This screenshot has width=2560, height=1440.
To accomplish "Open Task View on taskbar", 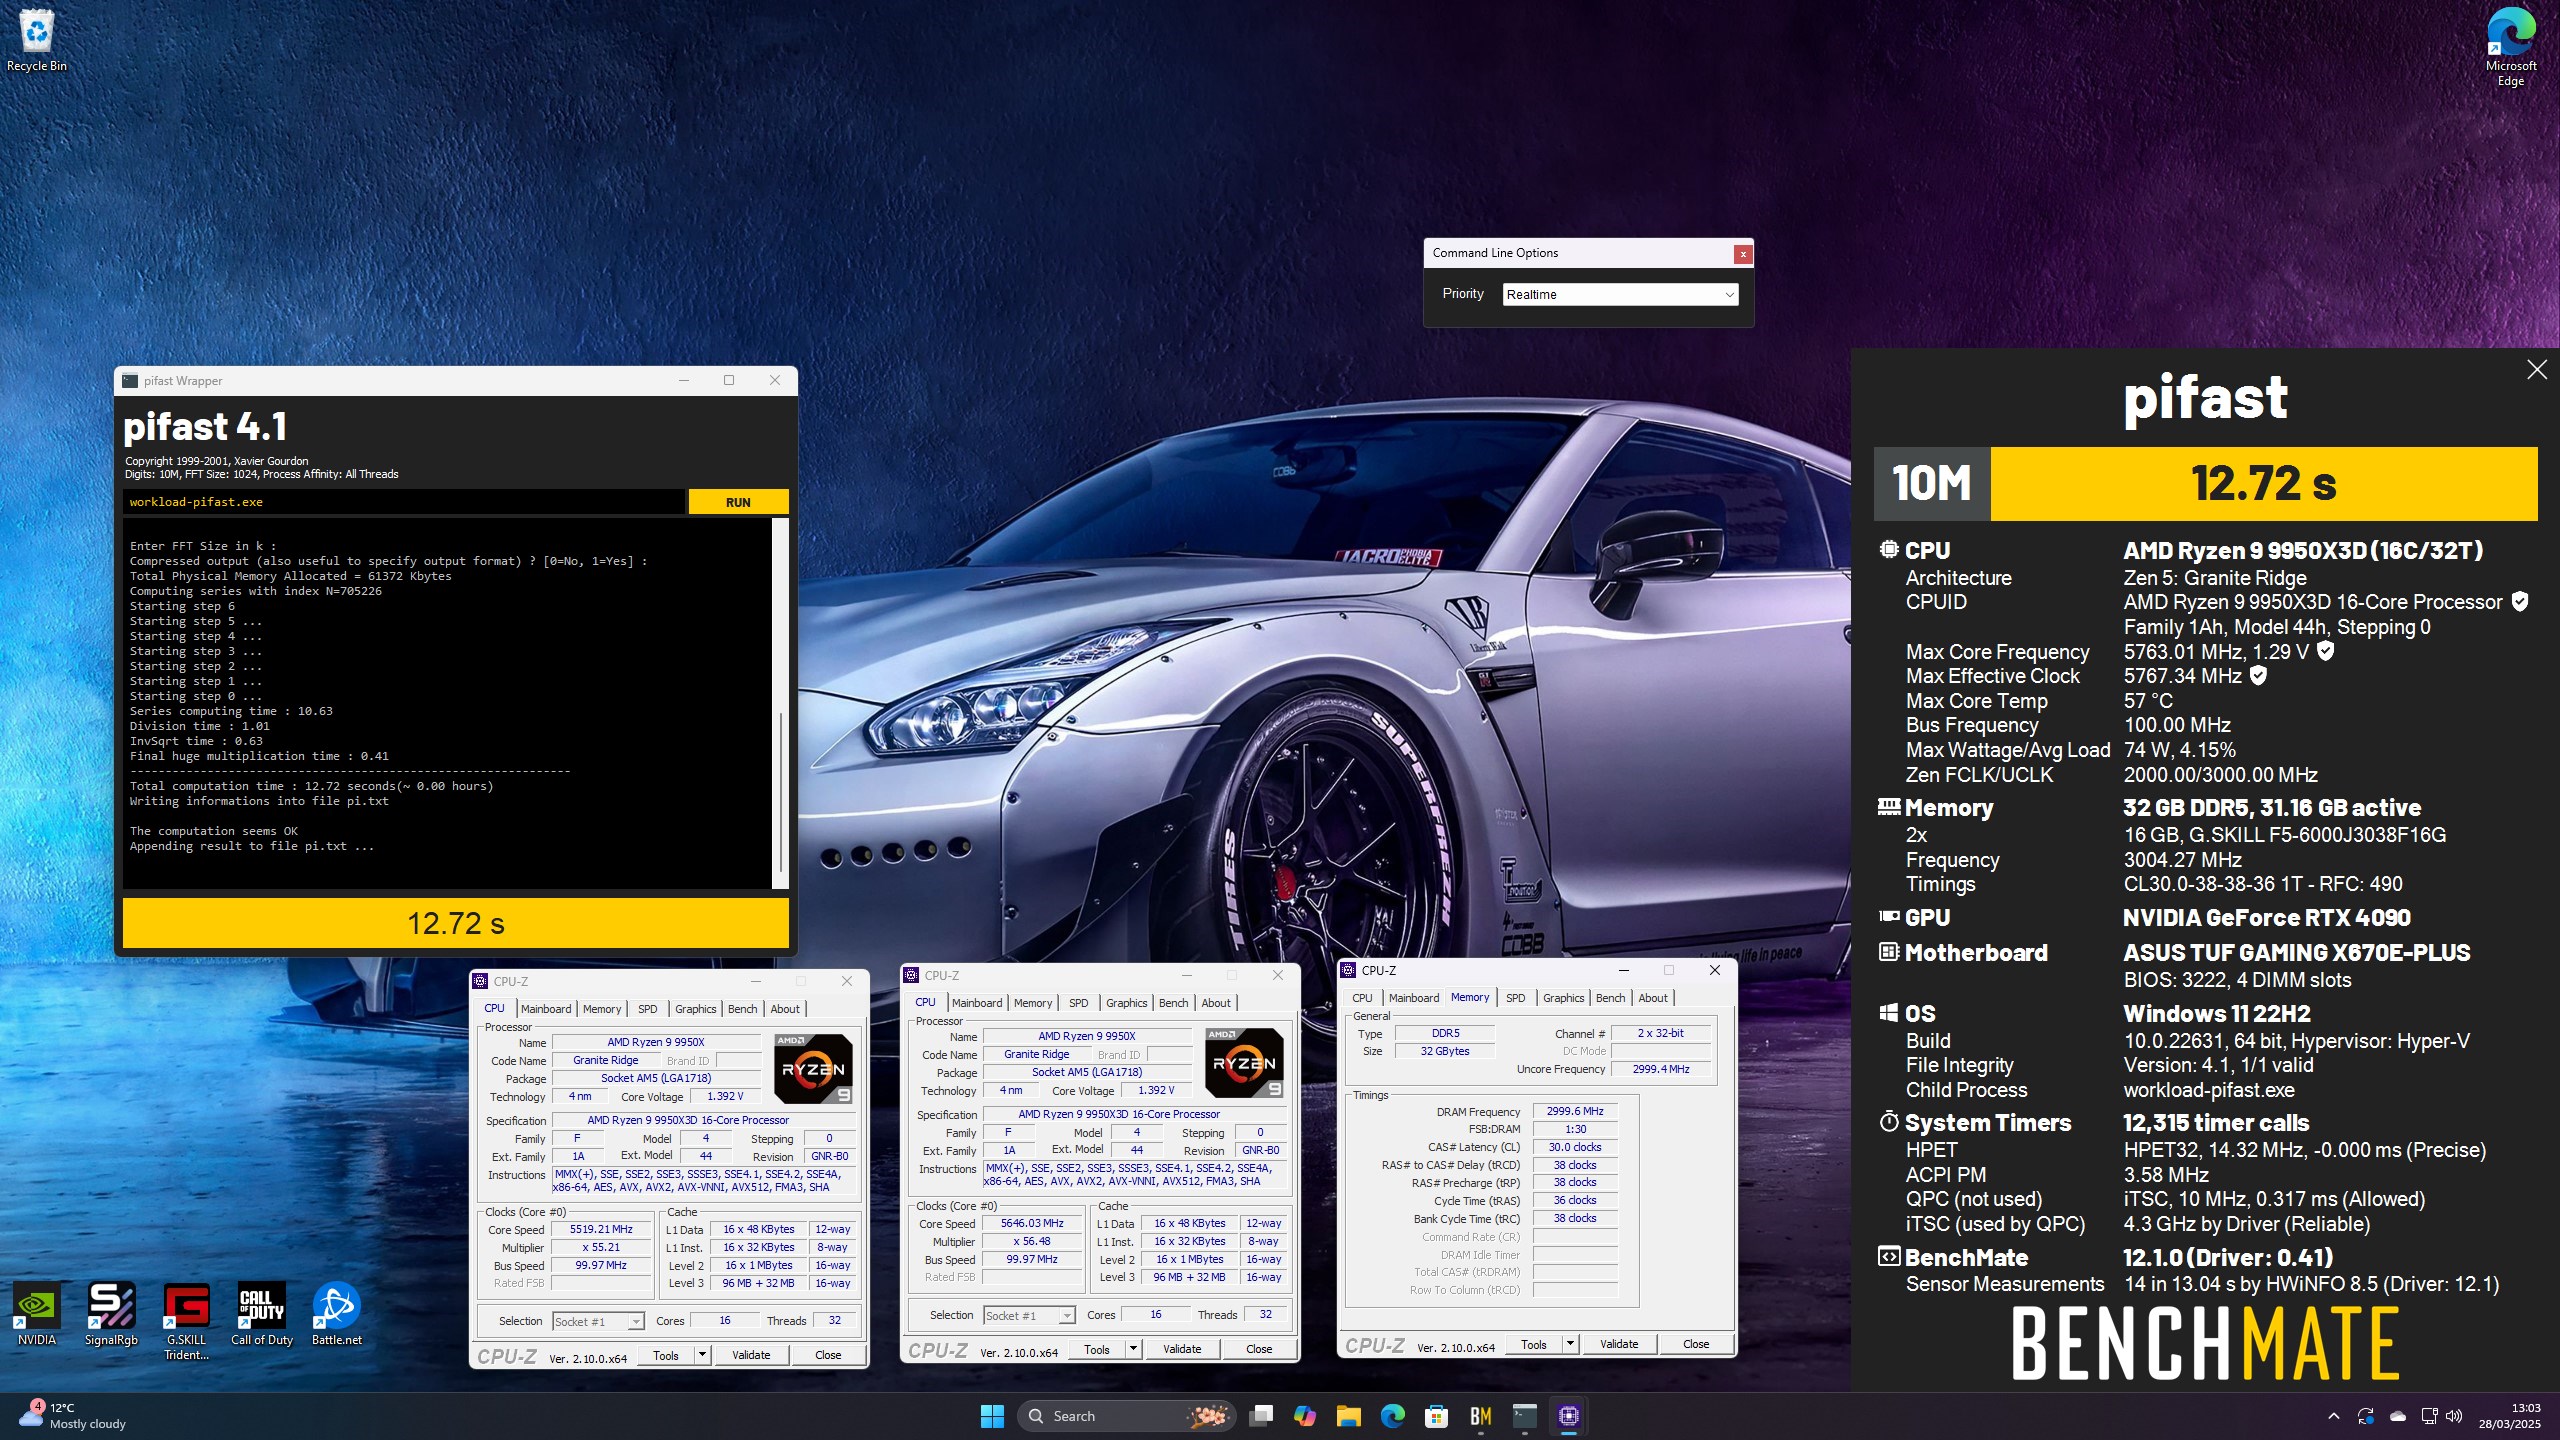I will click(1261, 1416).
